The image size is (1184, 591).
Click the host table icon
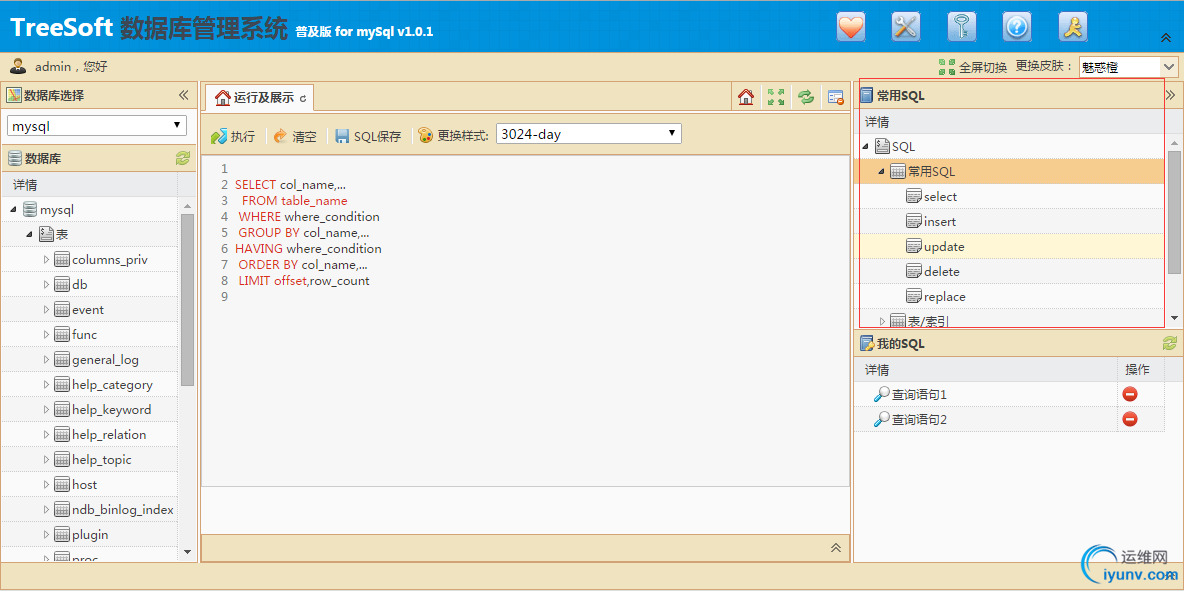click(x=62, y=485)
